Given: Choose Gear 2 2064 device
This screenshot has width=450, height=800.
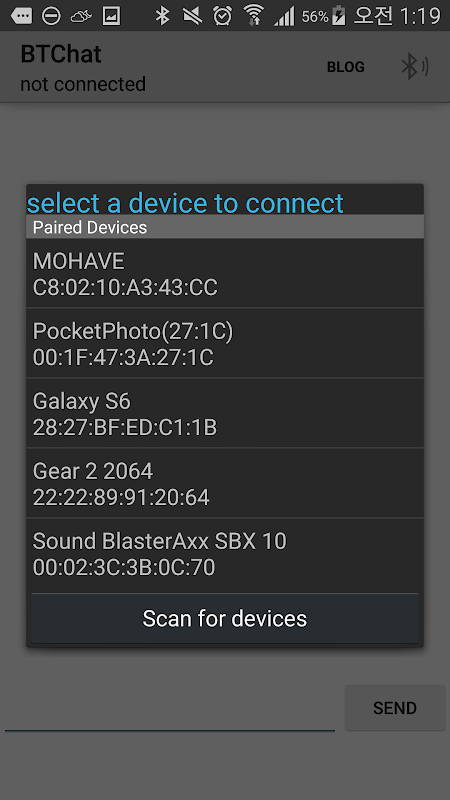Looking at the screenshot, I should (225, 484).
